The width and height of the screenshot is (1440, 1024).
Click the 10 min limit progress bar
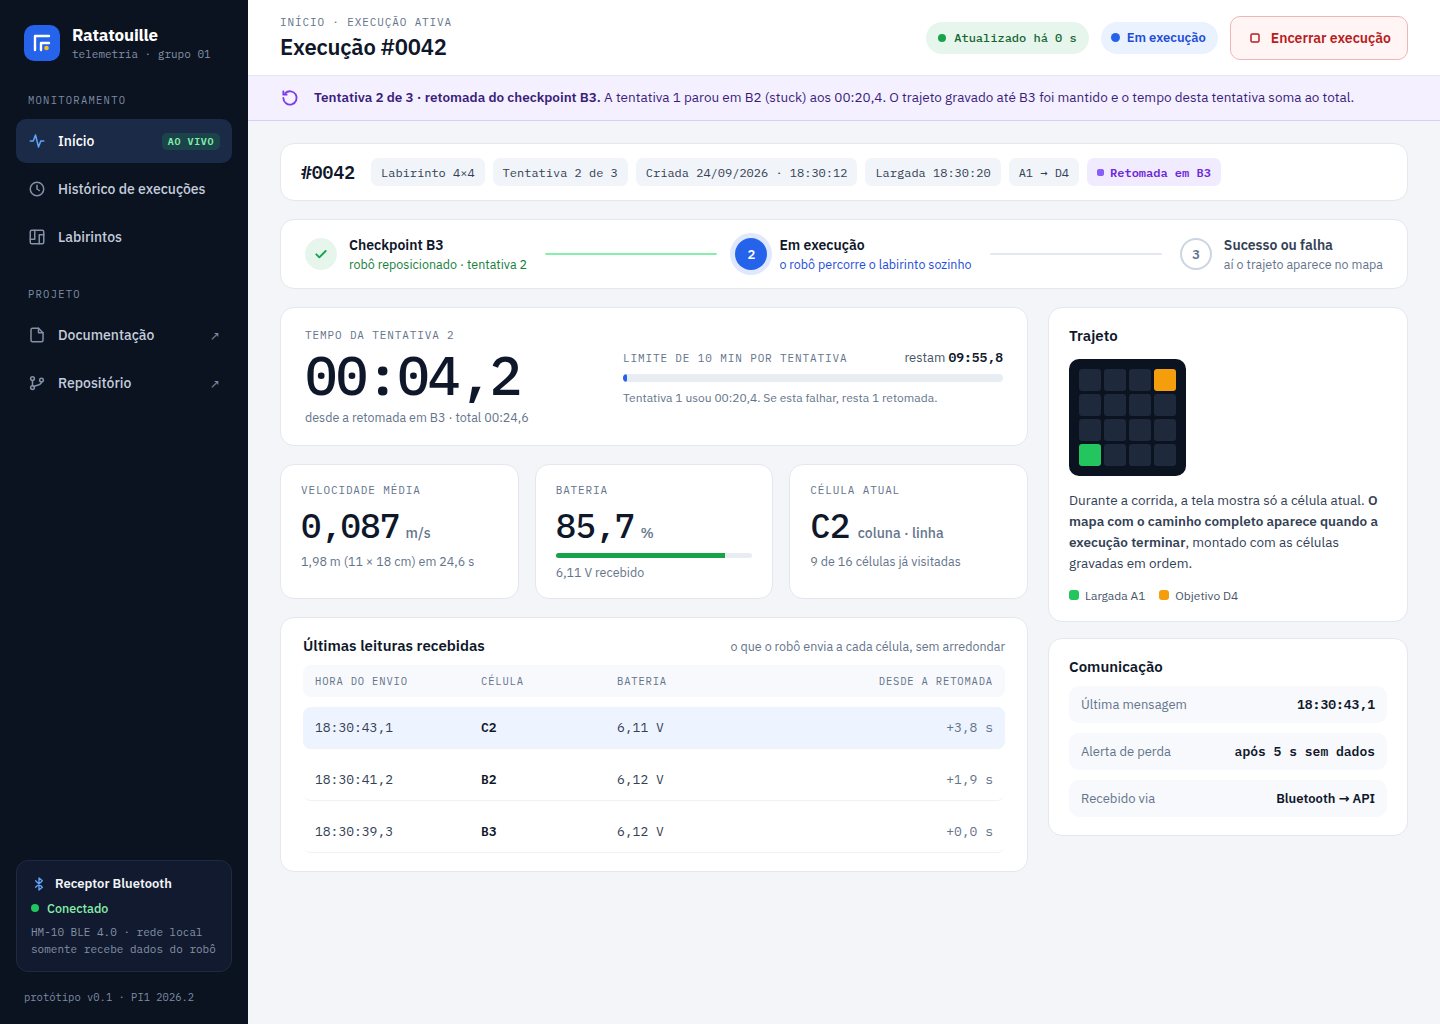813,378
